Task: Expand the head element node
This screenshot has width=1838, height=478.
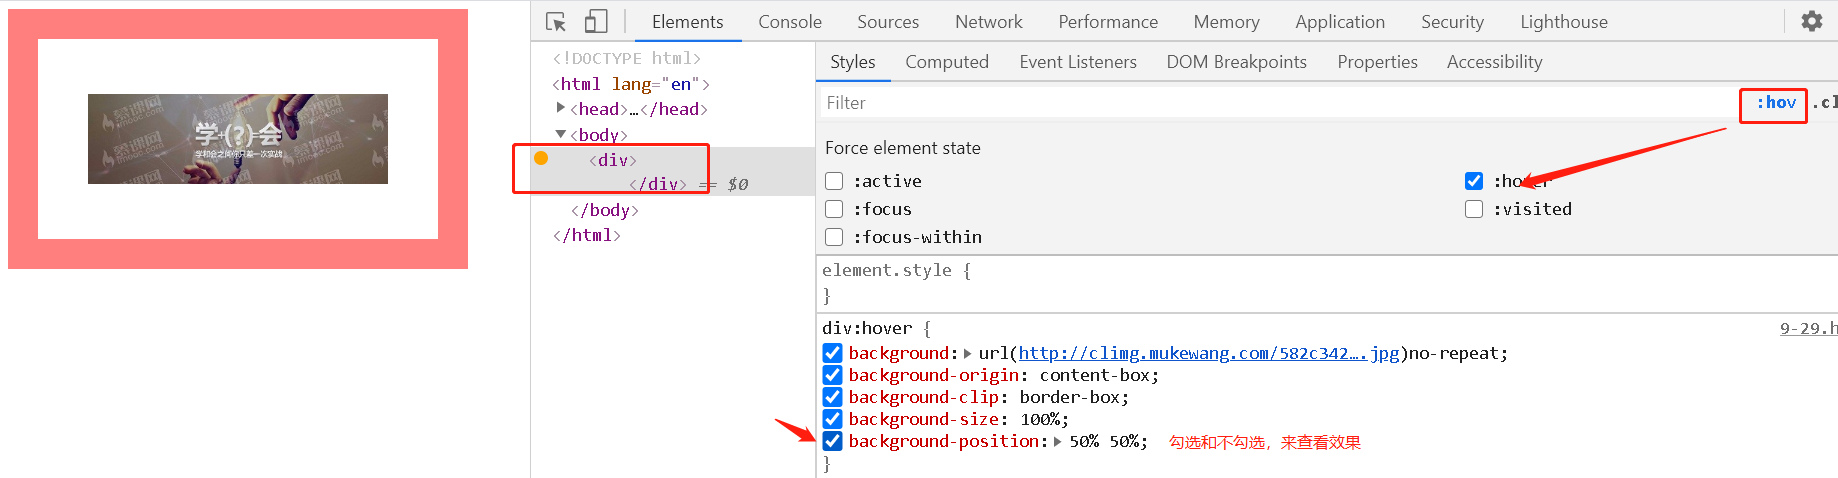Action: pos(561,108)
